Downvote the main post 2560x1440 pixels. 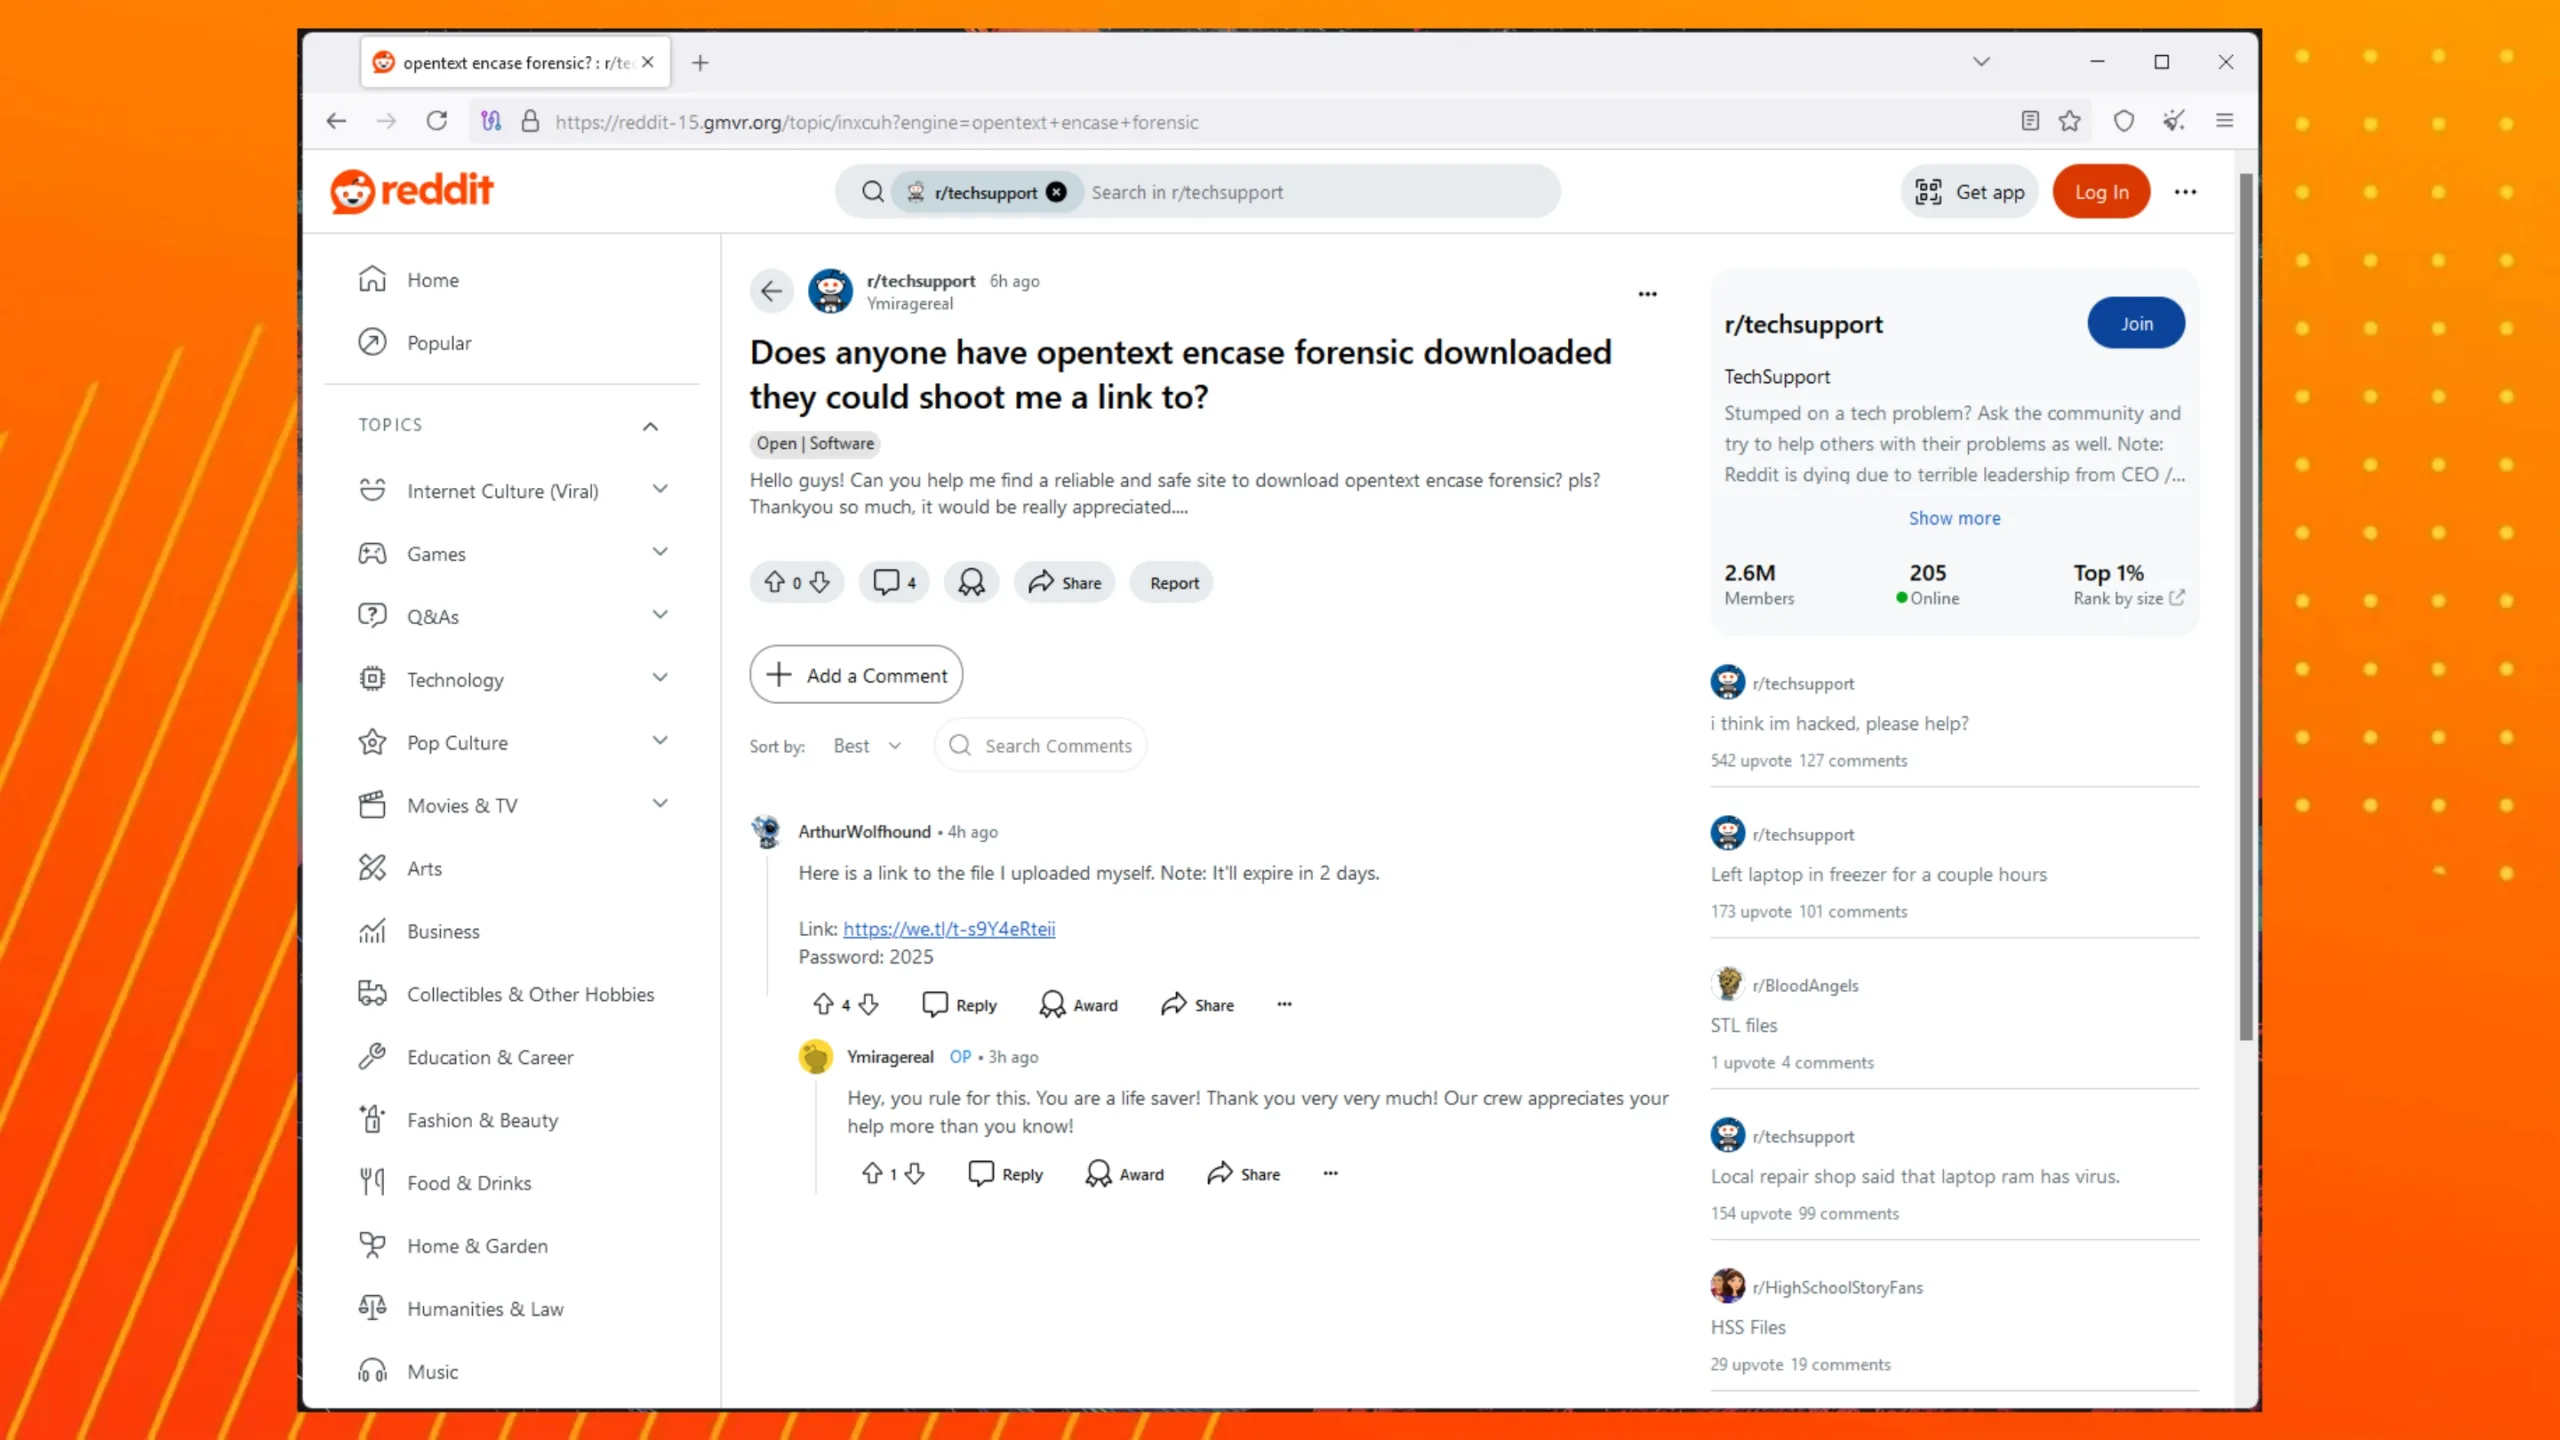(x=820, y=582)
